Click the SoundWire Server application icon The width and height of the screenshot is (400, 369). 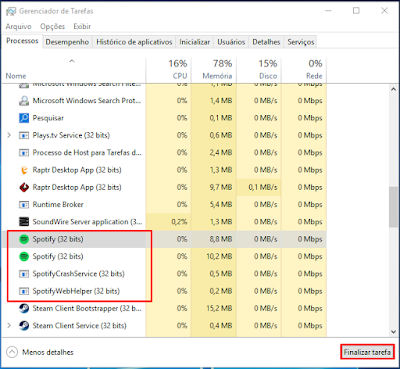coord(24,222)
